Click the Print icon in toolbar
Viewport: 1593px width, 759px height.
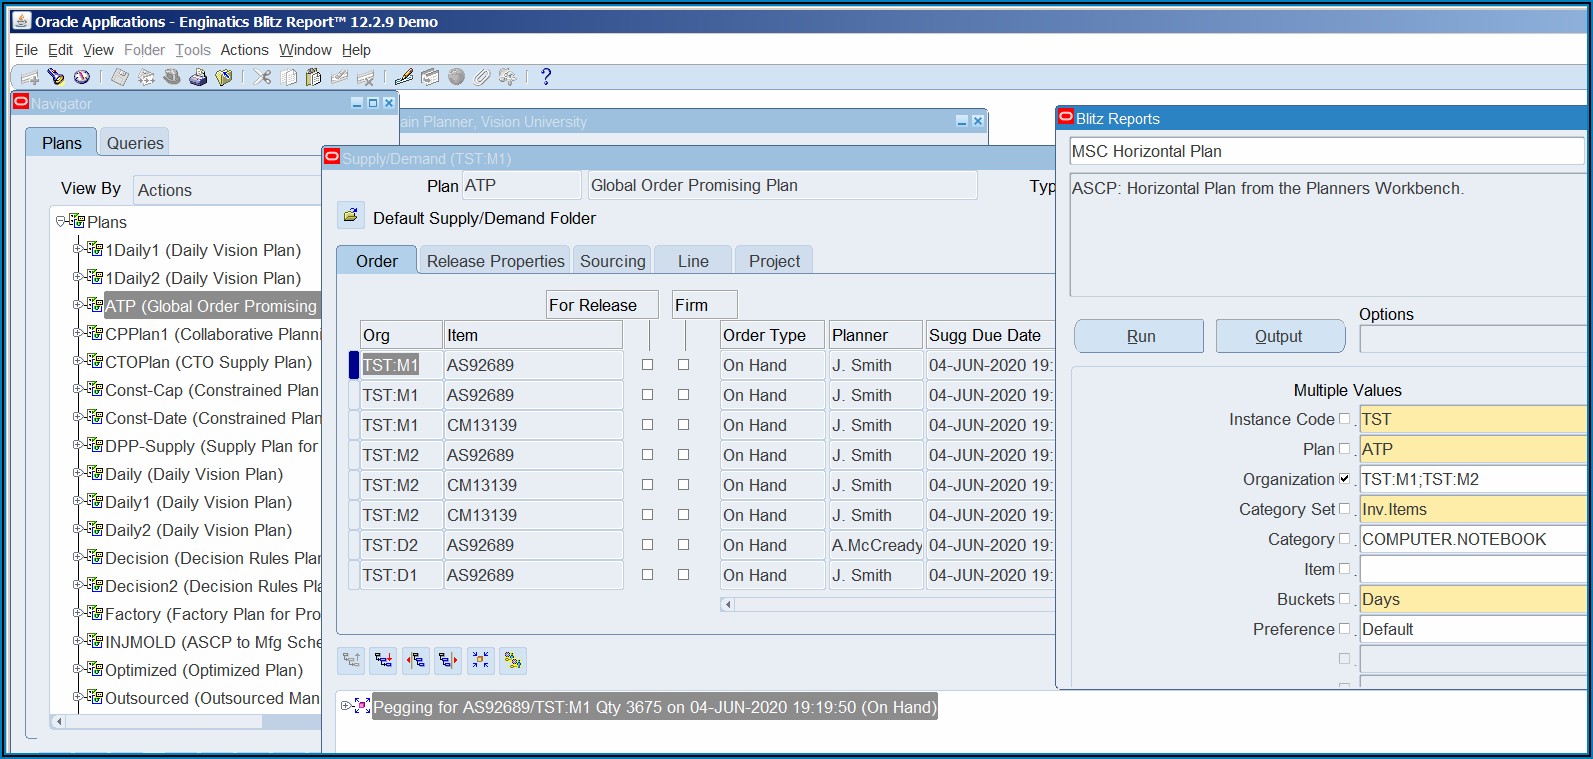(198, 77)
